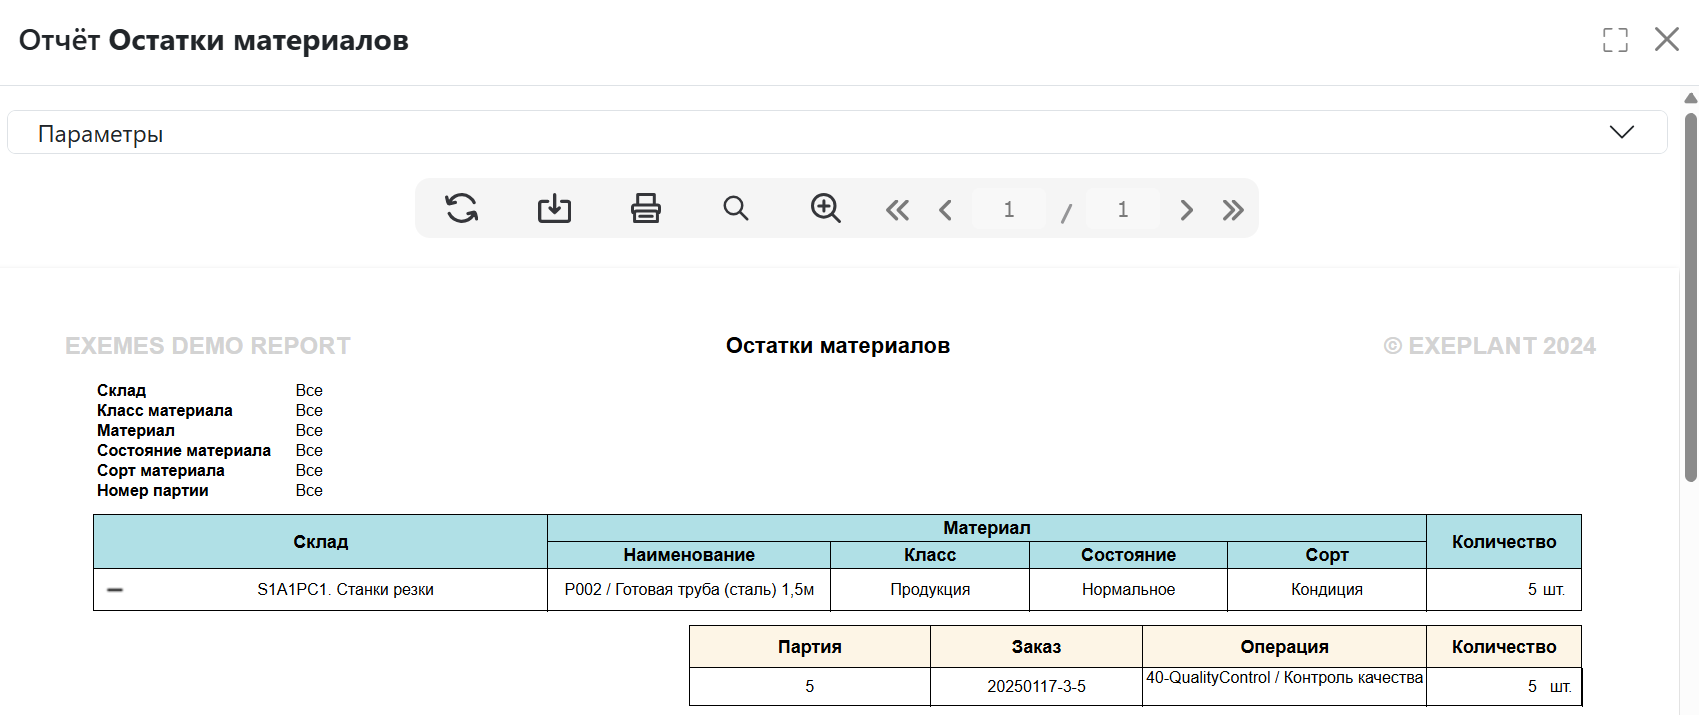Toggle fullscreen mode for the report

click(x=1615, y=40)
